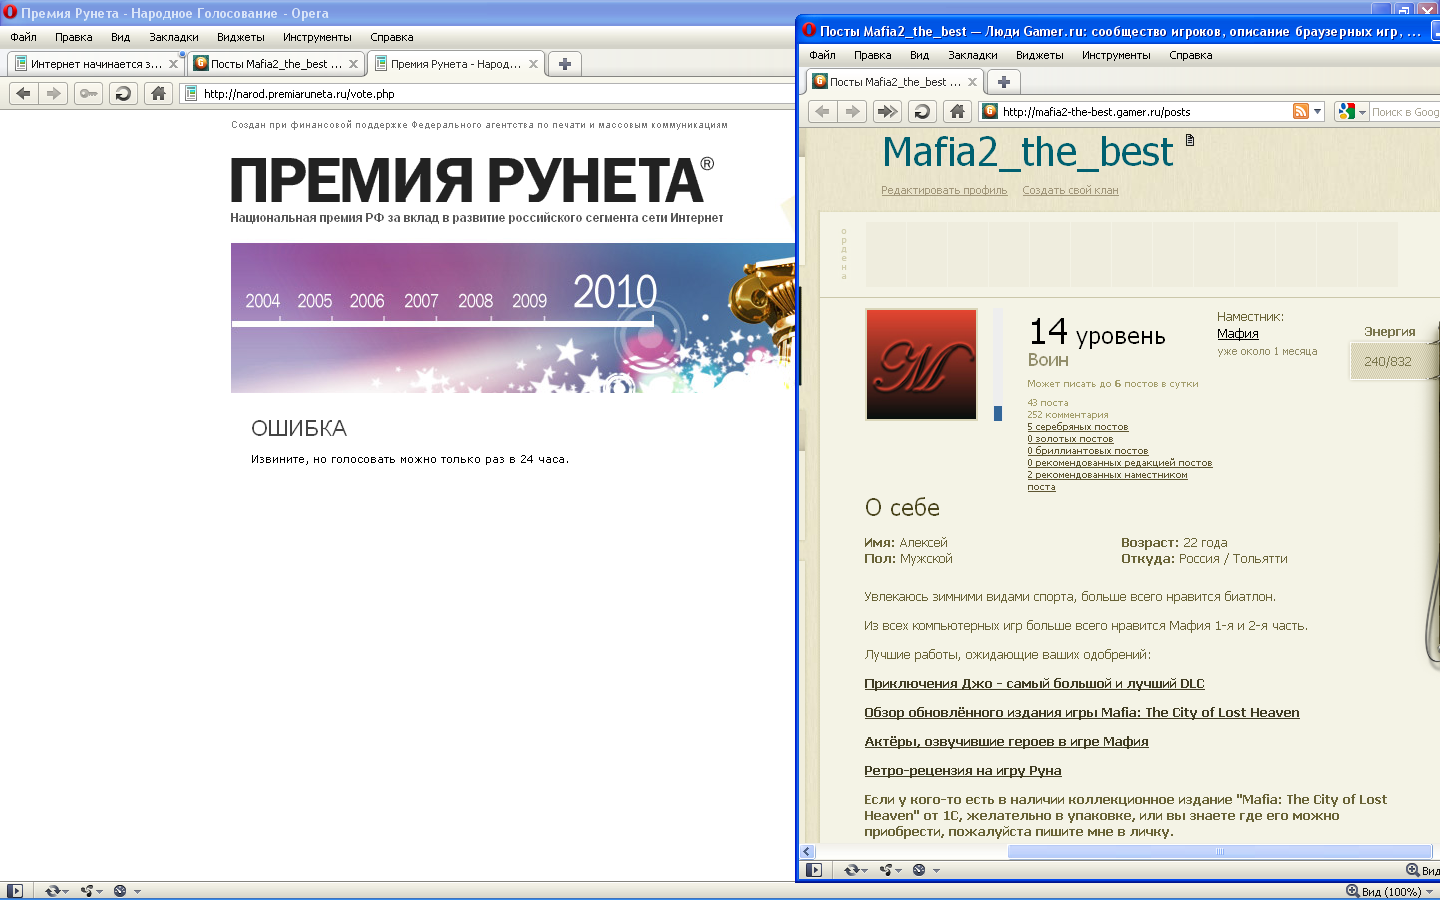Click the orange RSS feed icon
Screen dimensions: 1440x900
[1300, 111]
